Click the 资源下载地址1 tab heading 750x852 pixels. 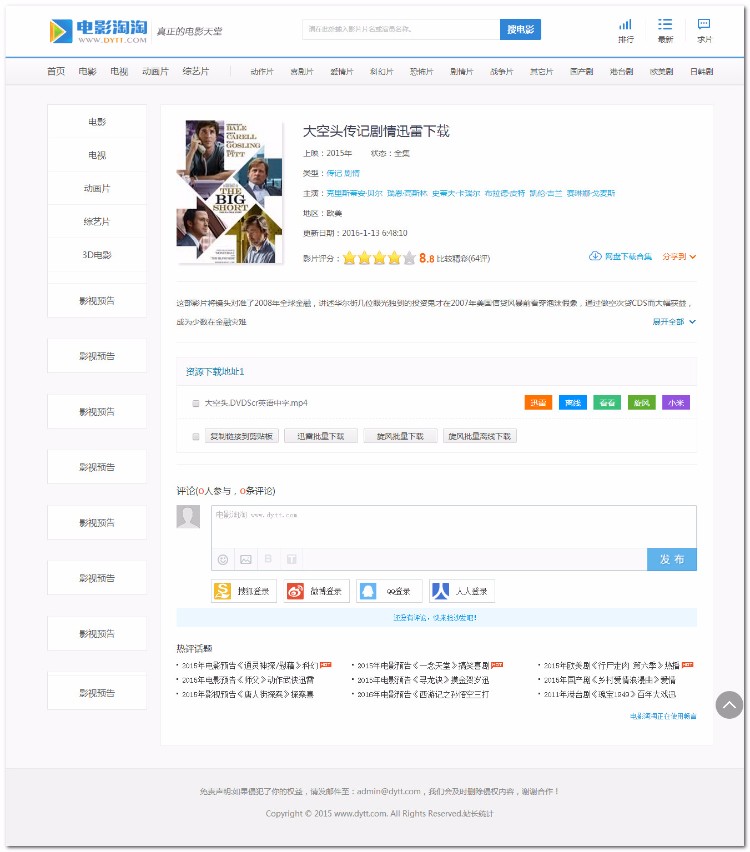pyautogui.click(x=215, y=372)
